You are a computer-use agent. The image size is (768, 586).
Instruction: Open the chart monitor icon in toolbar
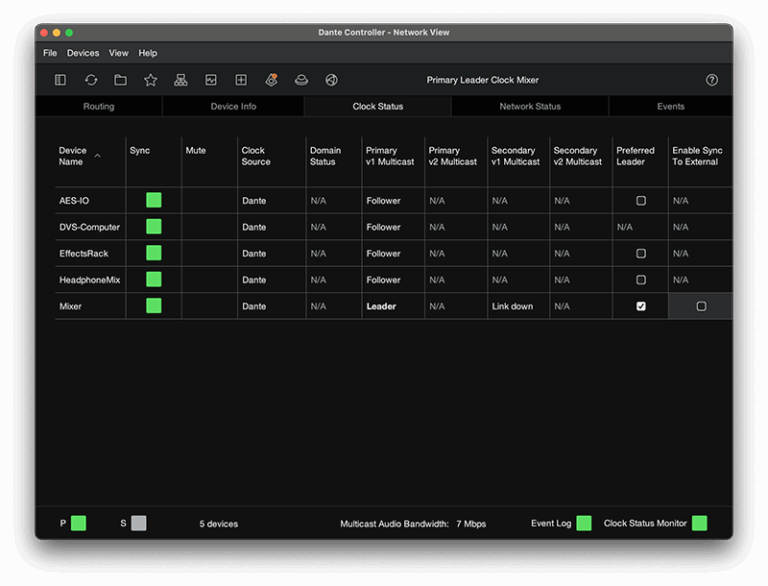click(211, 80)
